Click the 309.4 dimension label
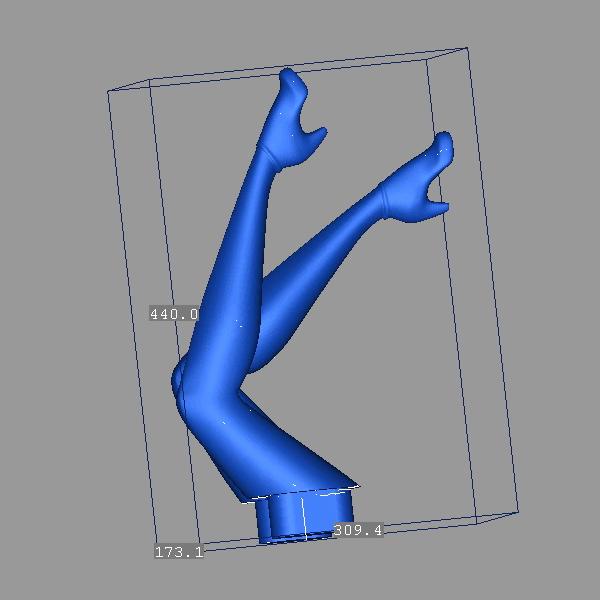Screen dimensions: 600x600 (x=357, y=530)
